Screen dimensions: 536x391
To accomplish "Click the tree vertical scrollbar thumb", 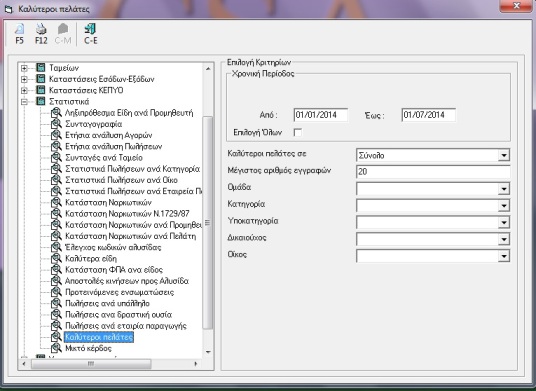I will 208,223.
